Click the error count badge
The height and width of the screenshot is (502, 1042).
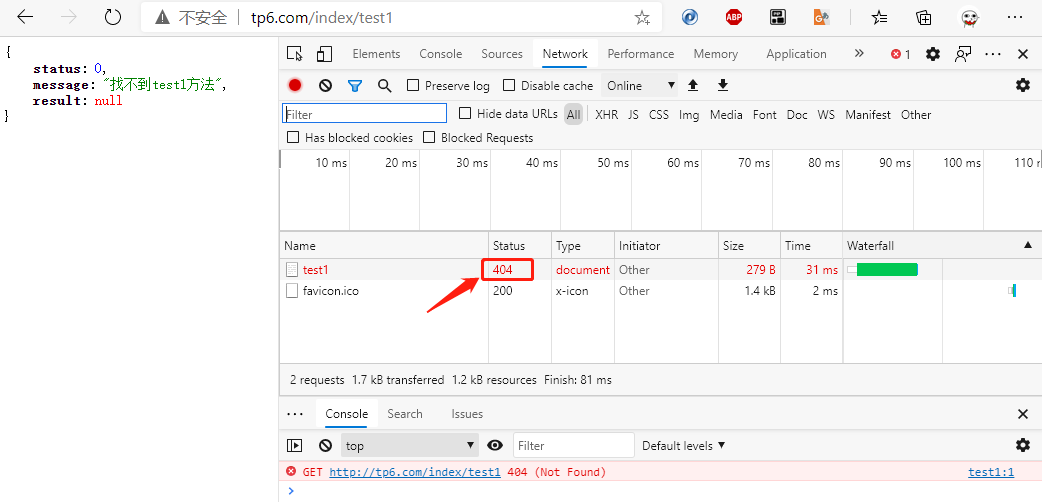(900, 55)
